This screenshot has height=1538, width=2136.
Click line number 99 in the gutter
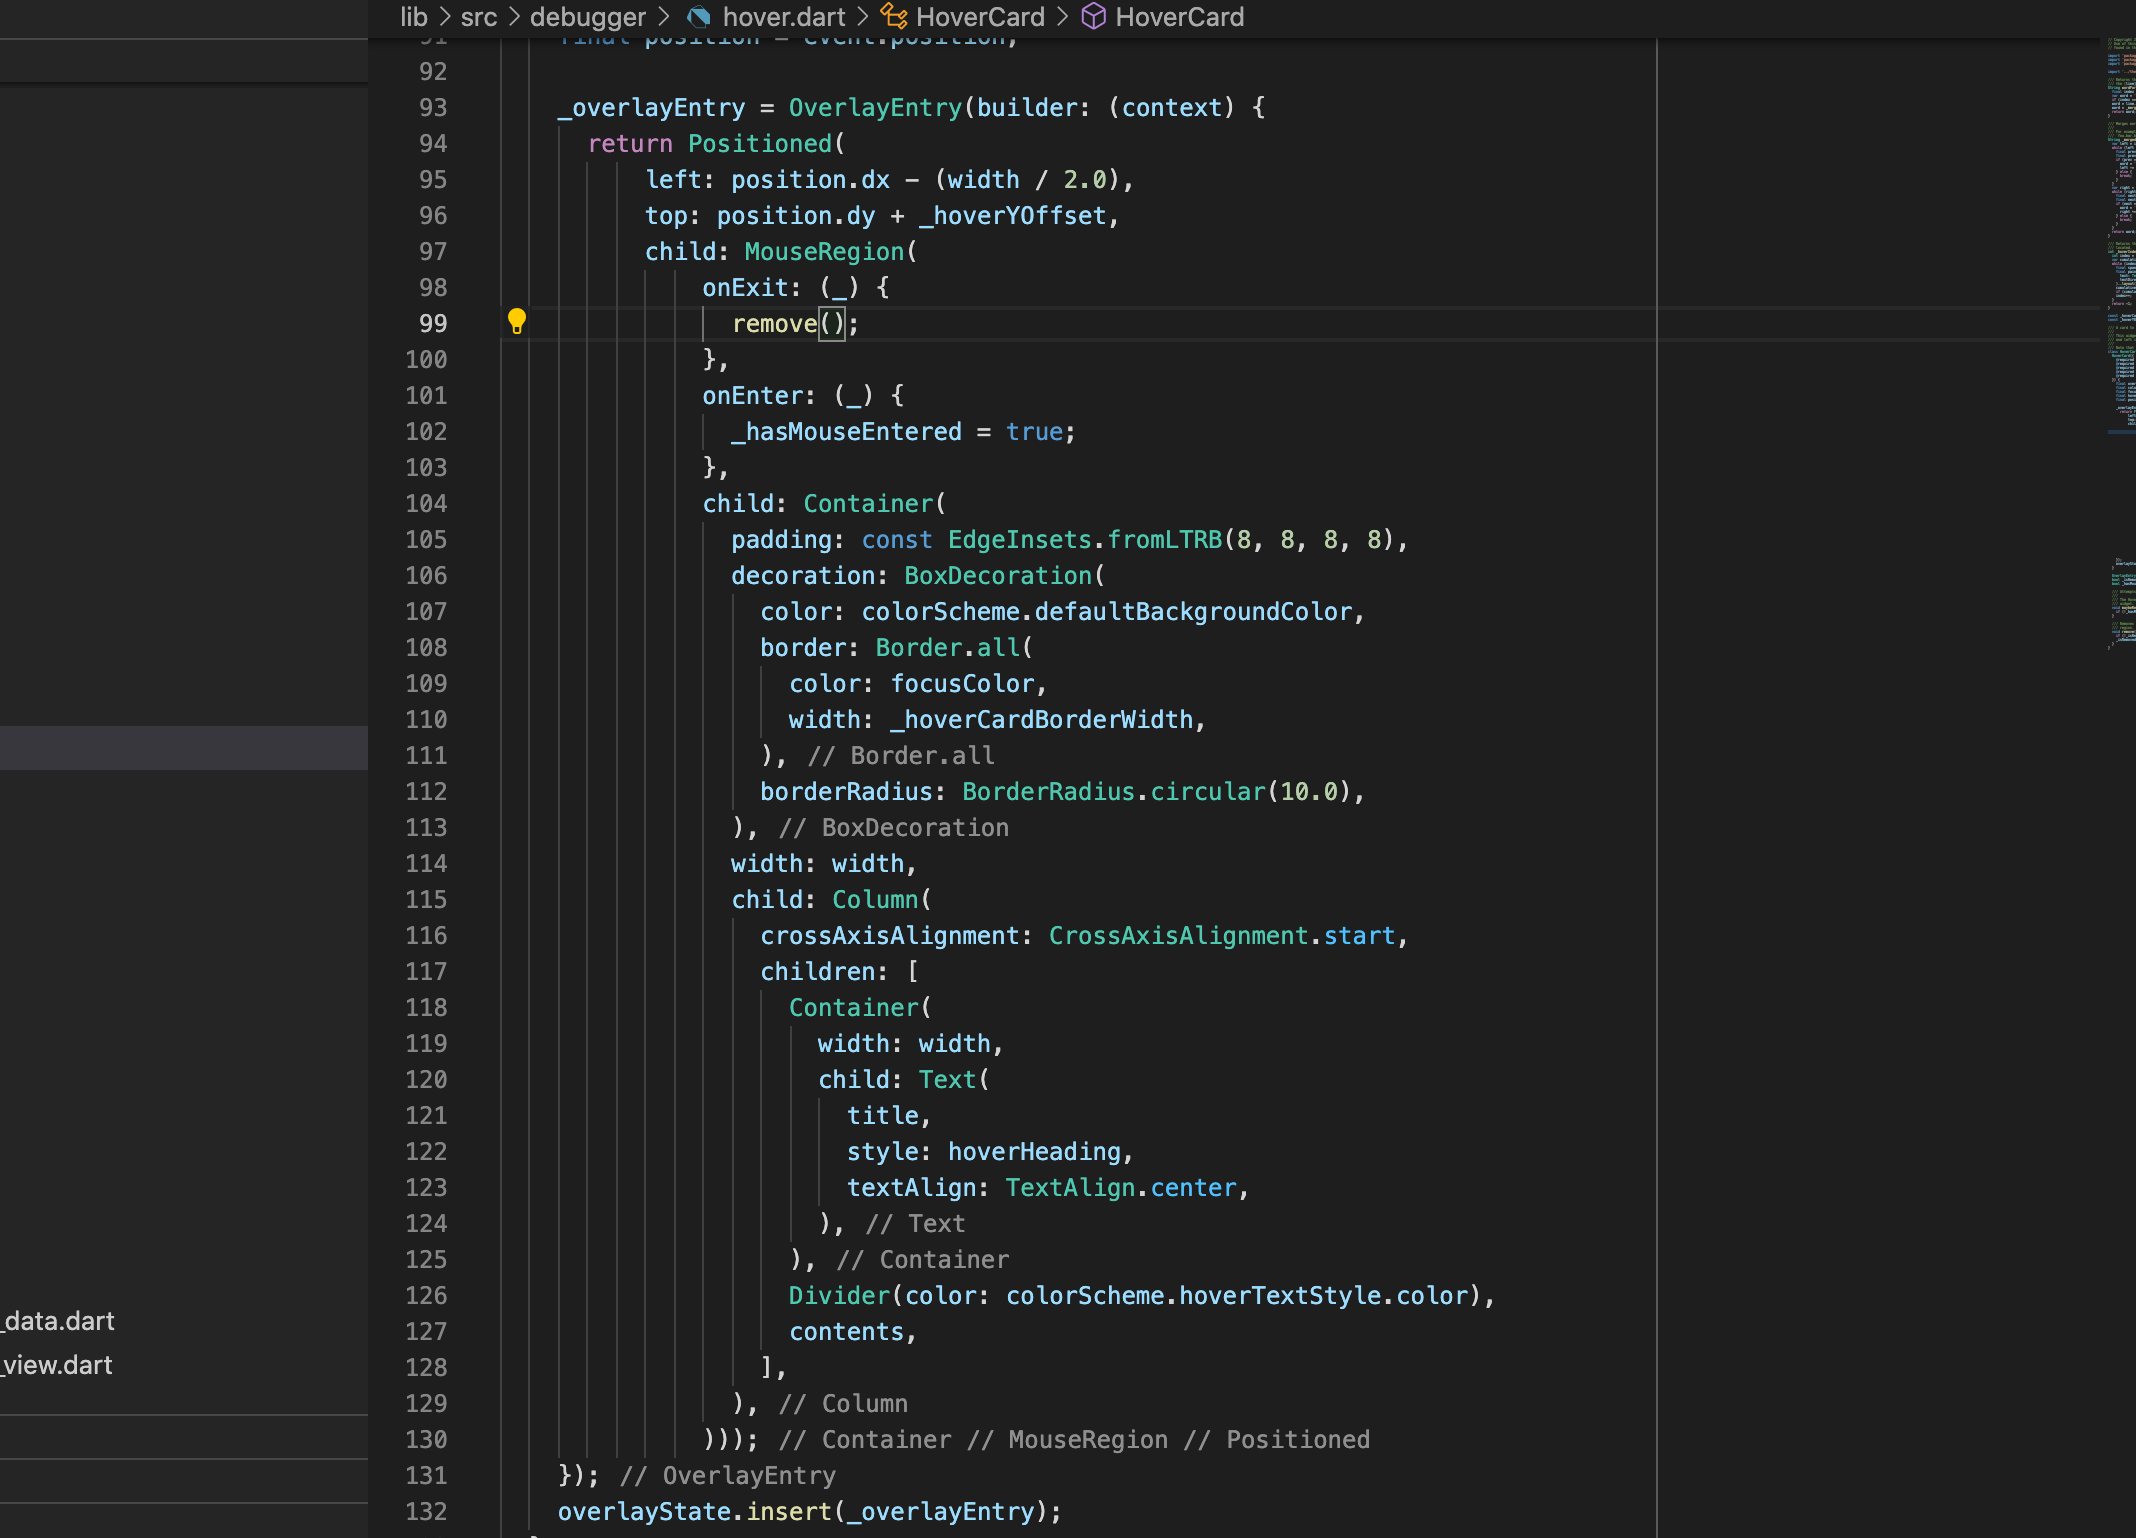click(x=432, y=323)
